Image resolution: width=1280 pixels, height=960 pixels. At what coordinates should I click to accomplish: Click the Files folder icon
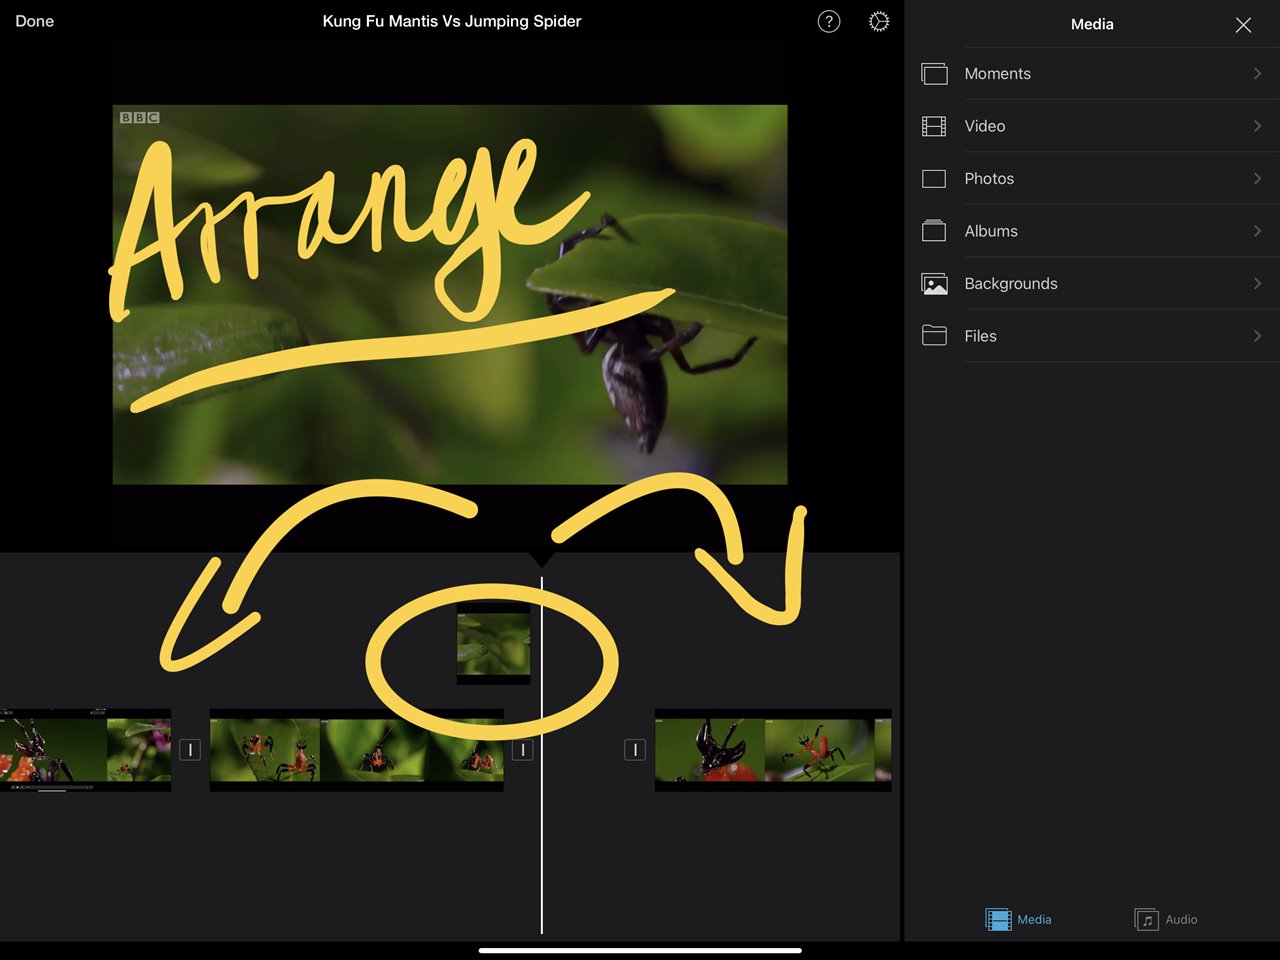click(x=934, y=336)
